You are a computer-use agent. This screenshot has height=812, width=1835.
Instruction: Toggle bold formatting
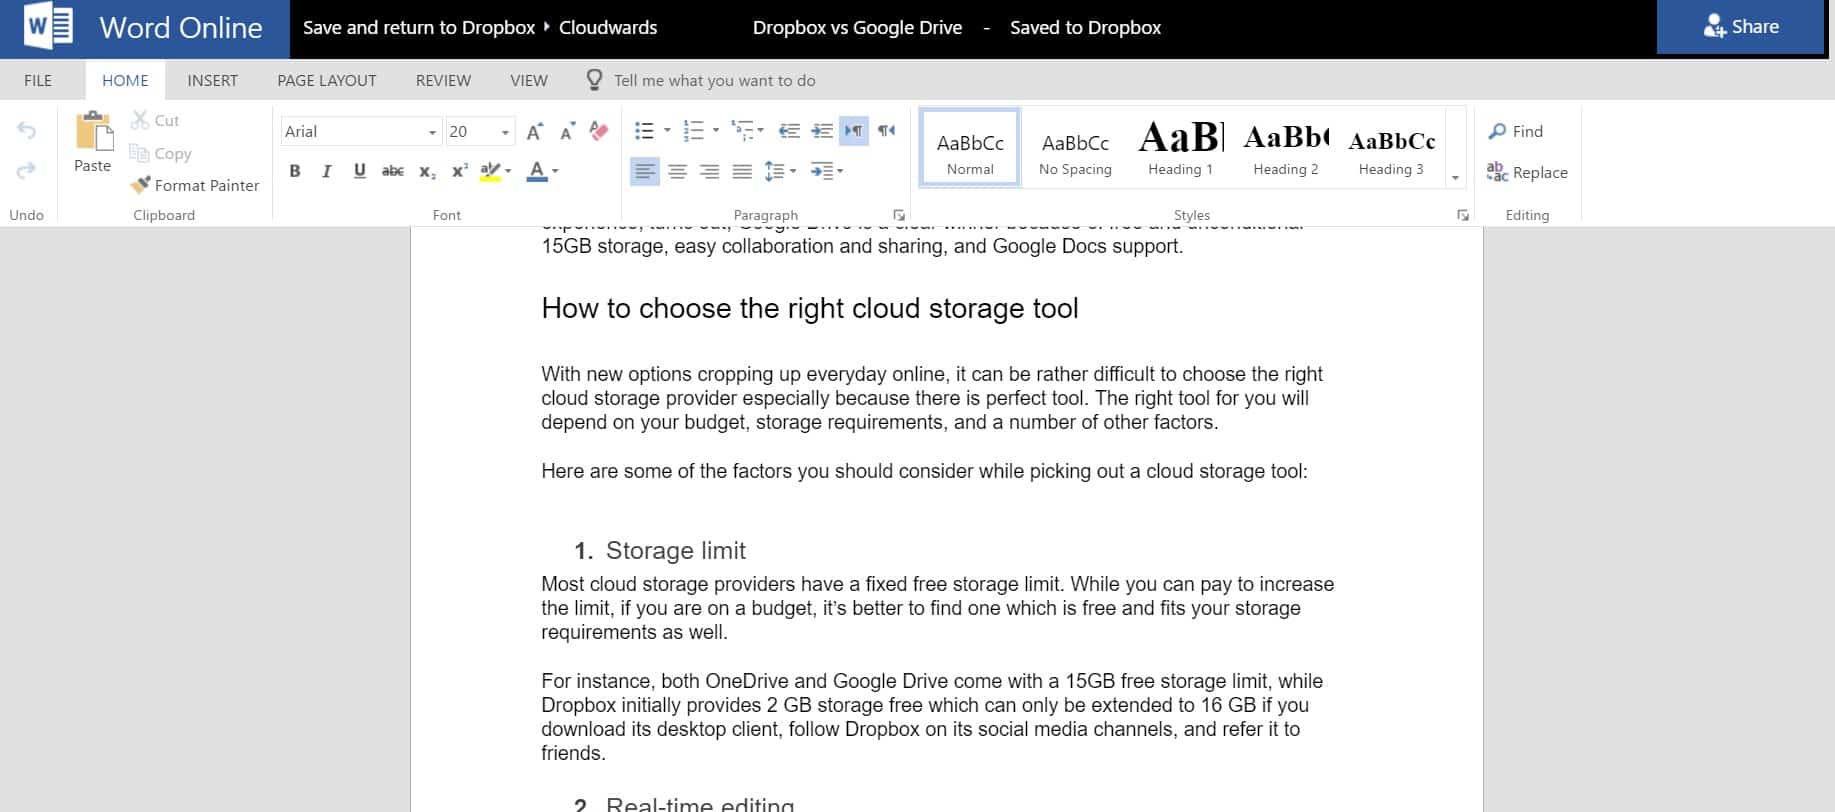pyautogui.click(x=295, y=171)
